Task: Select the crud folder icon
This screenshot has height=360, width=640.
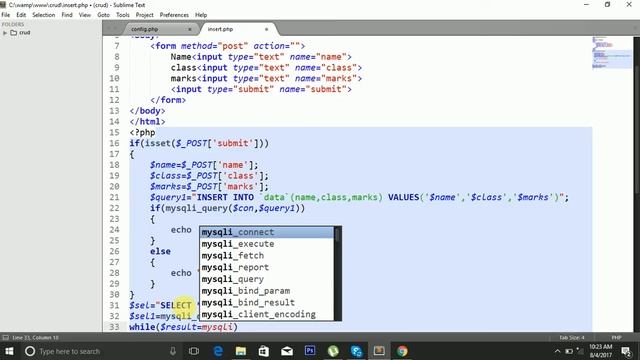Action: [x=13, y=33]
